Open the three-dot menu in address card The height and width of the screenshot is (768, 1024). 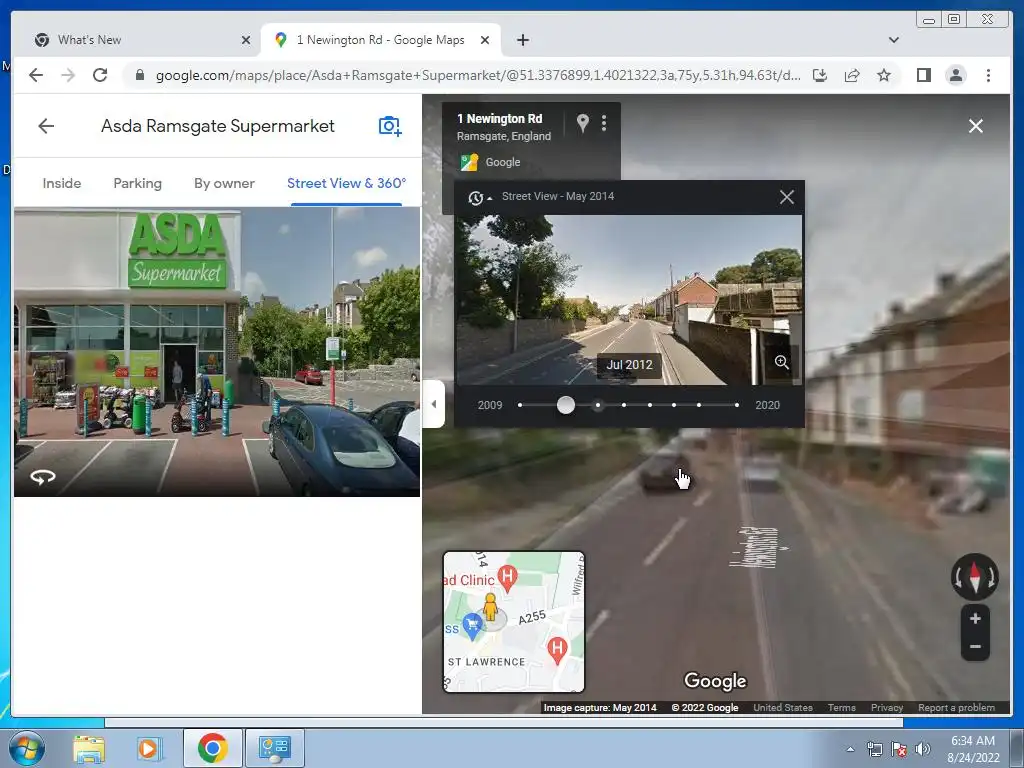tap(604, 123)
